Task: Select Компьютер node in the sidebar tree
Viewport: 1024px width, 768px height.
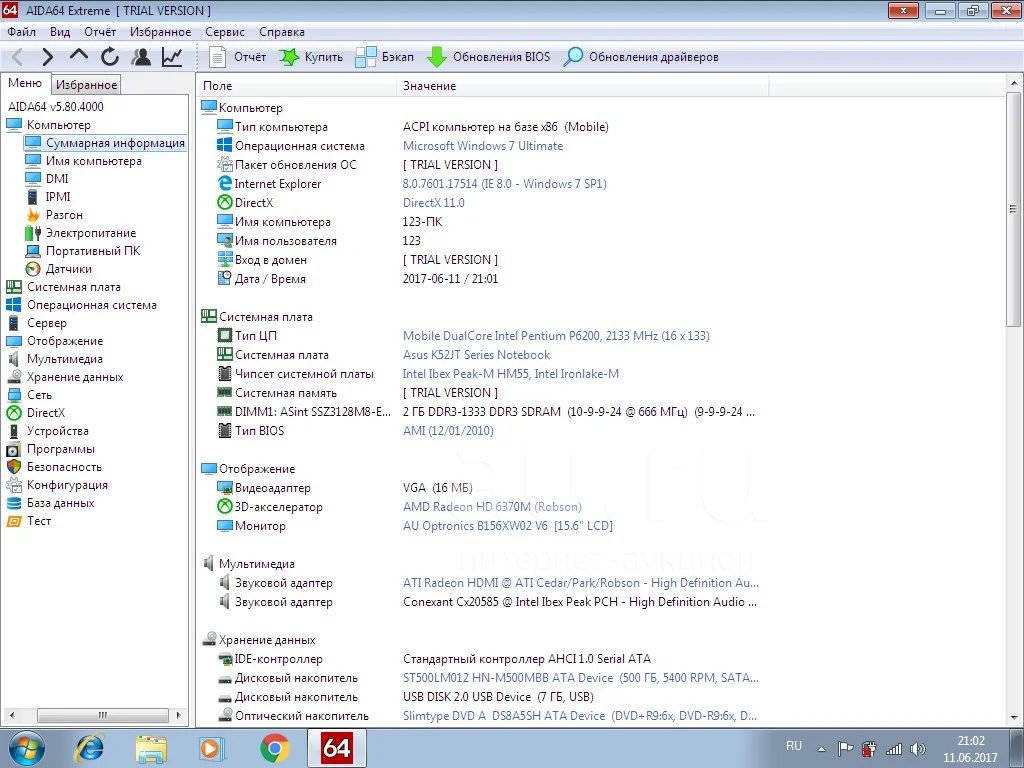Action: [x=59, y=125]
